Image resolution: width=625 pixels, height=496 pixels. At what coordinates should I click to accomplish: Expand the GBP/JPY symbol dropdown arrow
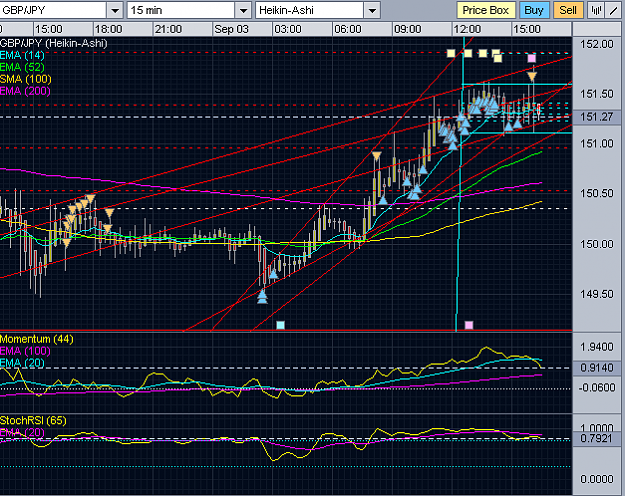(x=115, y=10)
